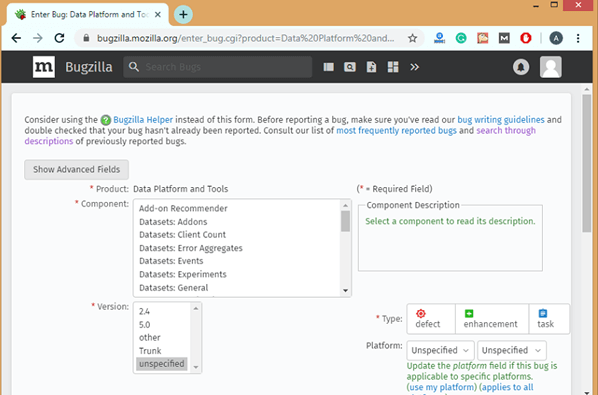The width and height of the screenshot is (598, 395).
Task: Click the component list scrollbar thumb
Action: 346,221
